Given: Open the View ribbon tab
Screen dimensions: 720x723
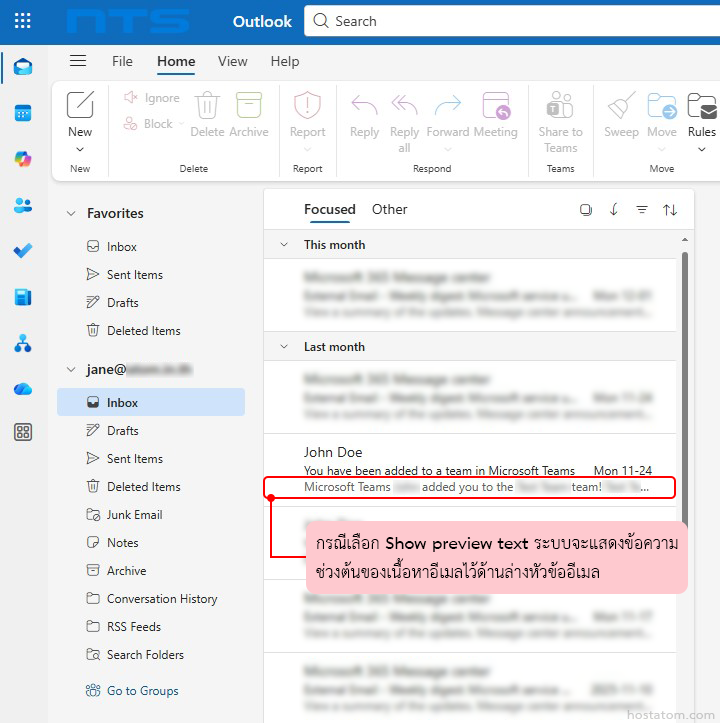Looking at the screenshot, I should pos(232,61).
